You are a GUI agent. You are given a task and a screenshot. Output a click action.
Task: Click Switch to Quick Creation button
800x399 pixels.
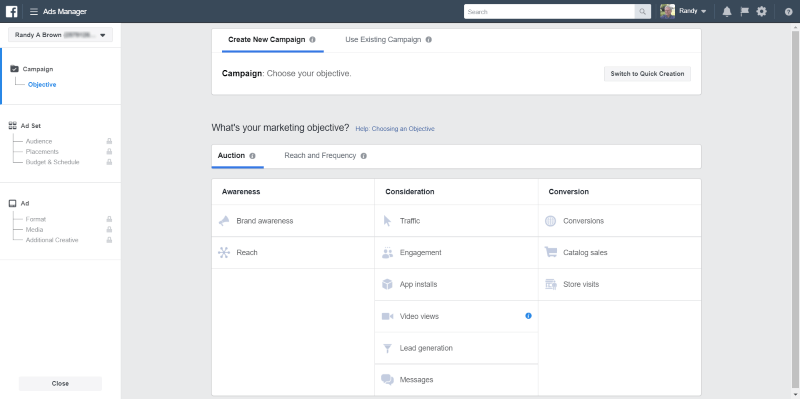click(x=647, y=74)
